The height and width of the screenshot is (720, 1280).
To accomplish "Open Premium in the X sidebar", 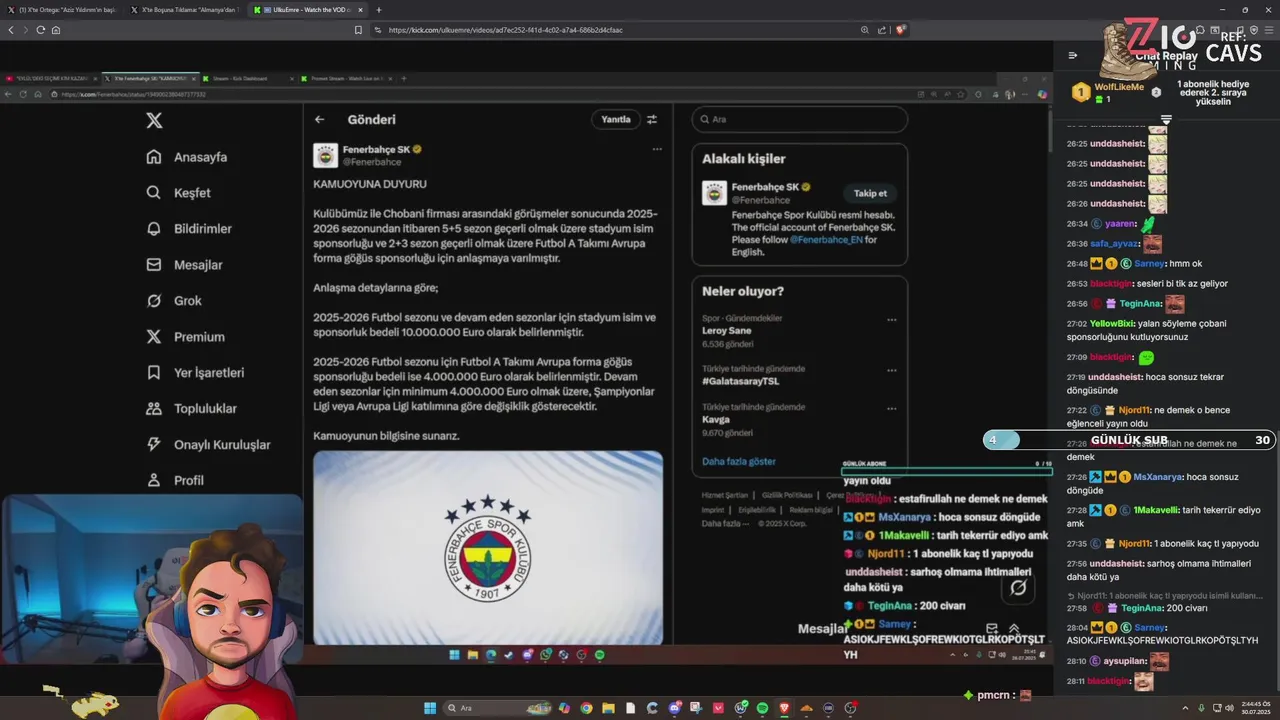I will coord(185,337).
